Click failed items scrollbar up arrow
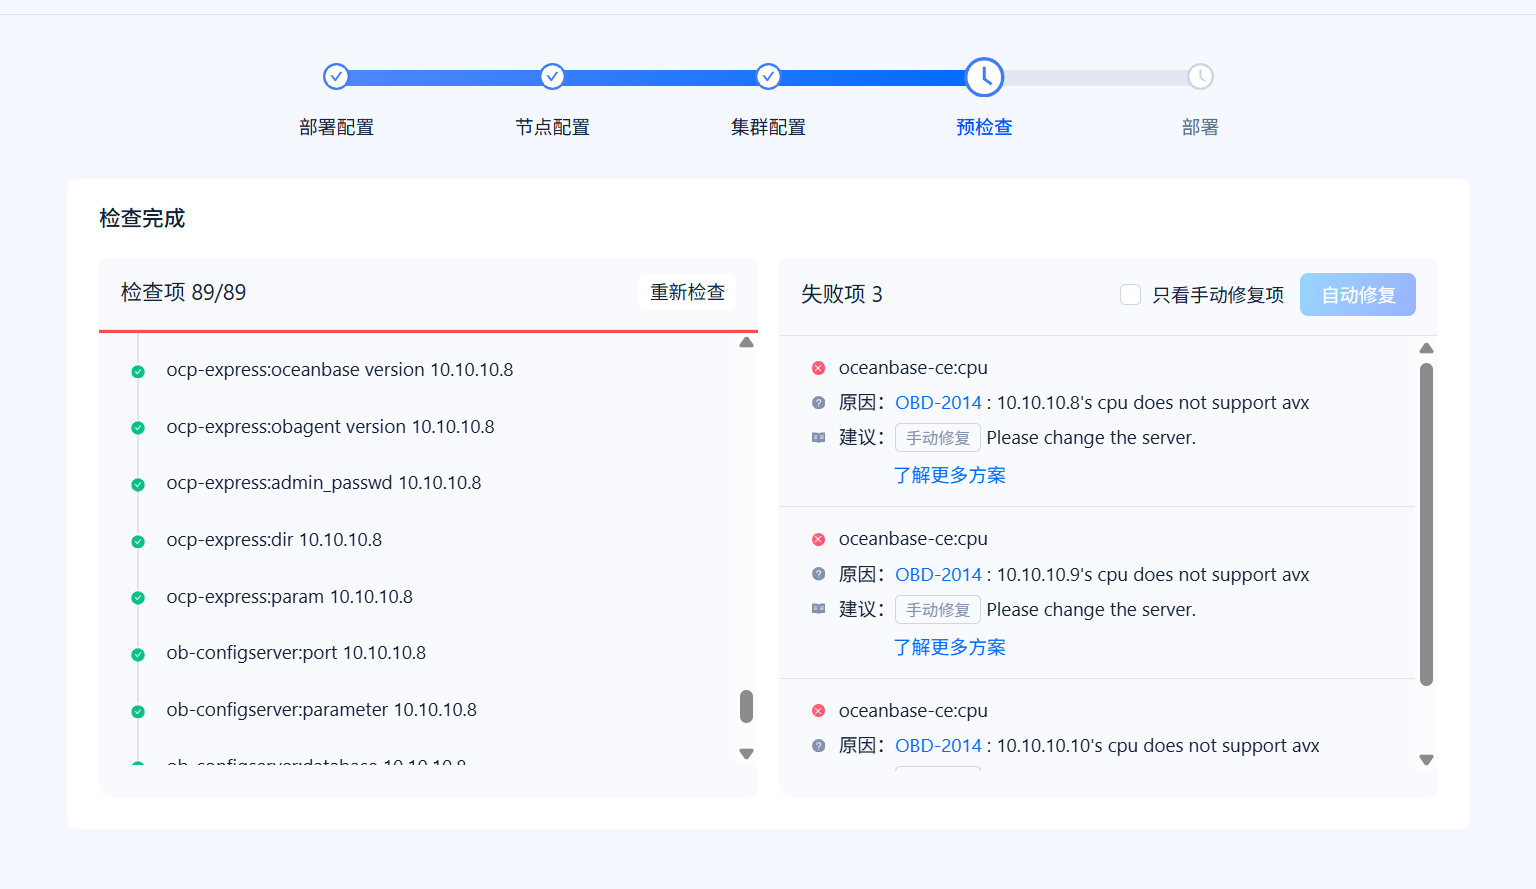 (1426, 348)
